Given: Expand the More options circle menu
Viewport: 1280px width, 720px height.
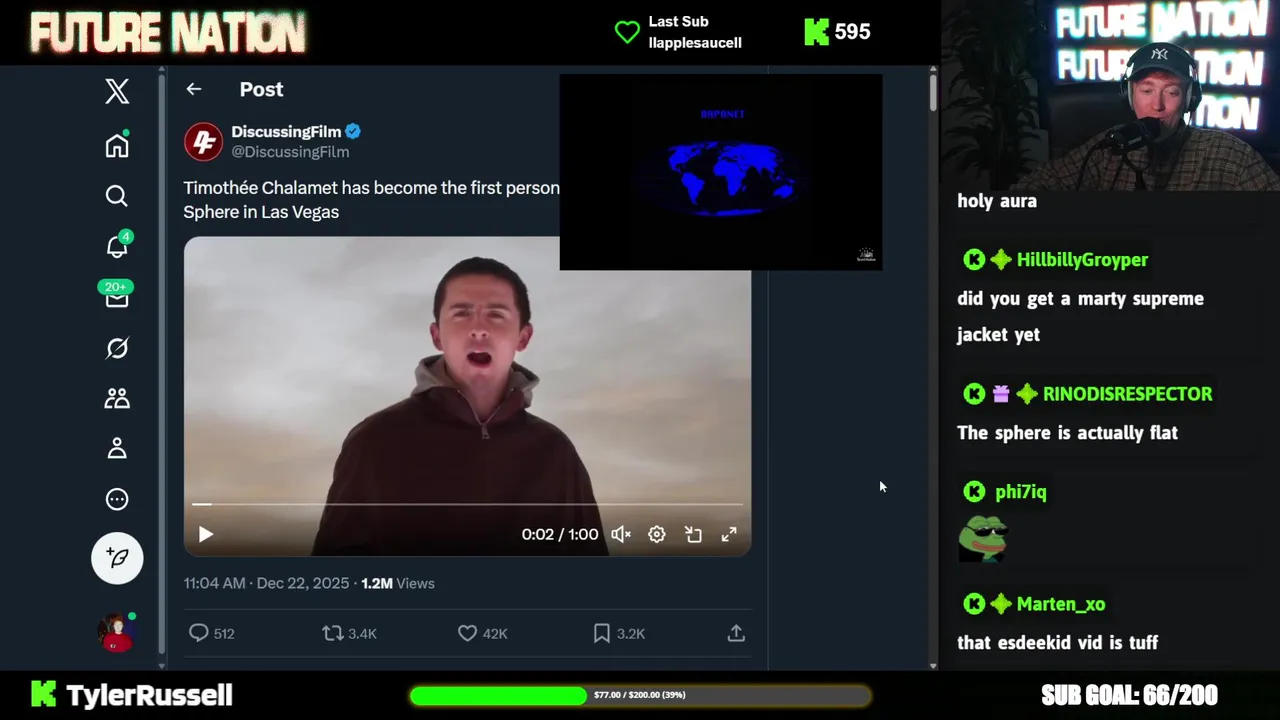Looking at the screenshot, I should tap(117, 499).
